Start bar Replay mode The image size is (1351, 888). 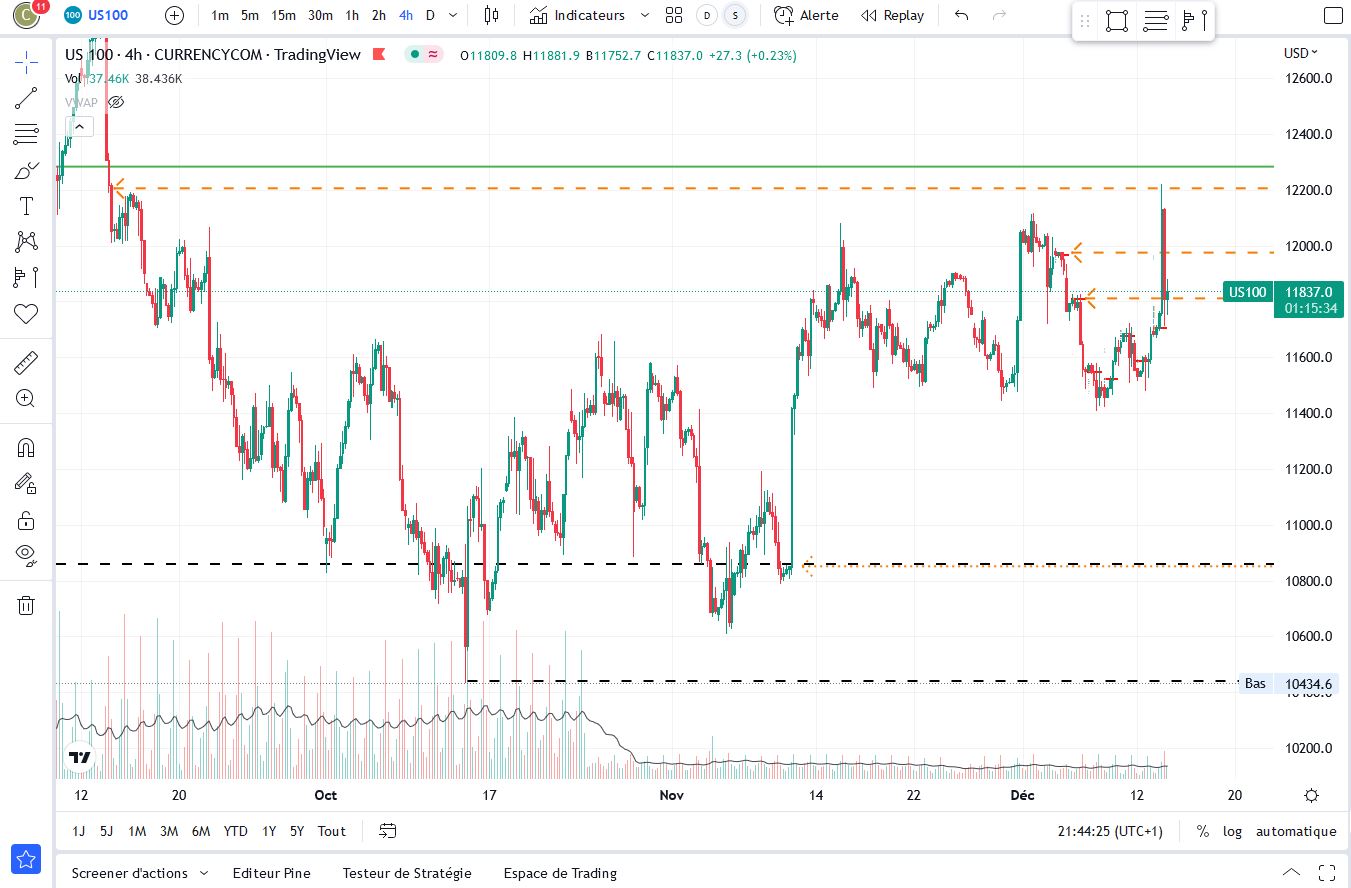coord(892,15)
